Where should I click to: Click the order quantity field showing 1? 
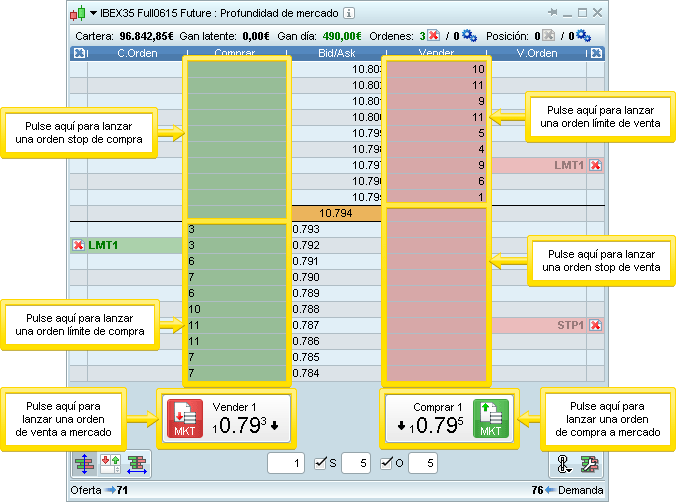(x=286, y=463)
